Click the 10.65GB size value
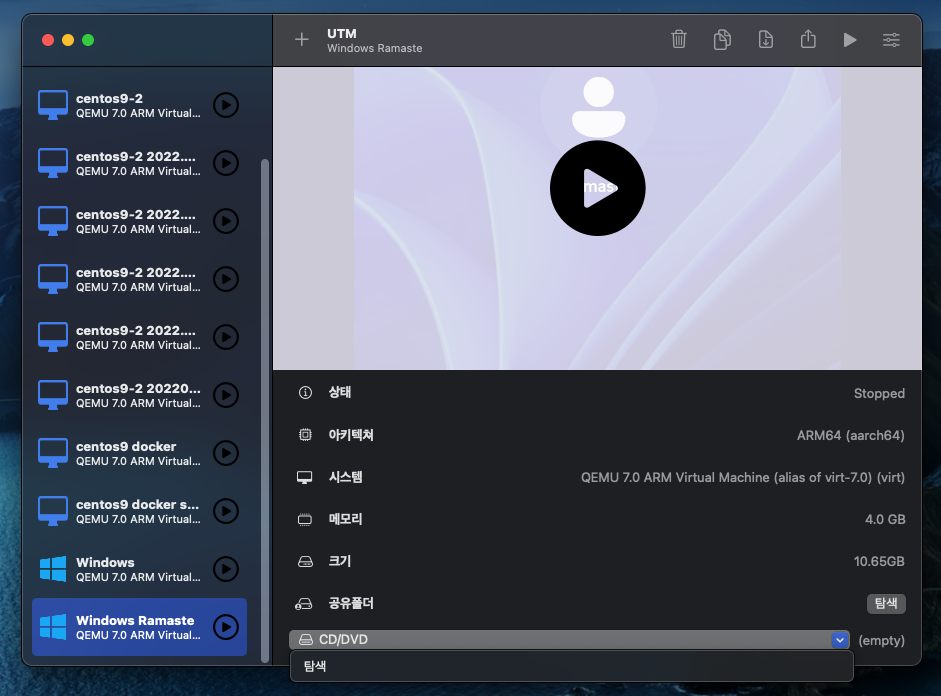The height and width of the screenshot is (696, 941). point(879,562)
